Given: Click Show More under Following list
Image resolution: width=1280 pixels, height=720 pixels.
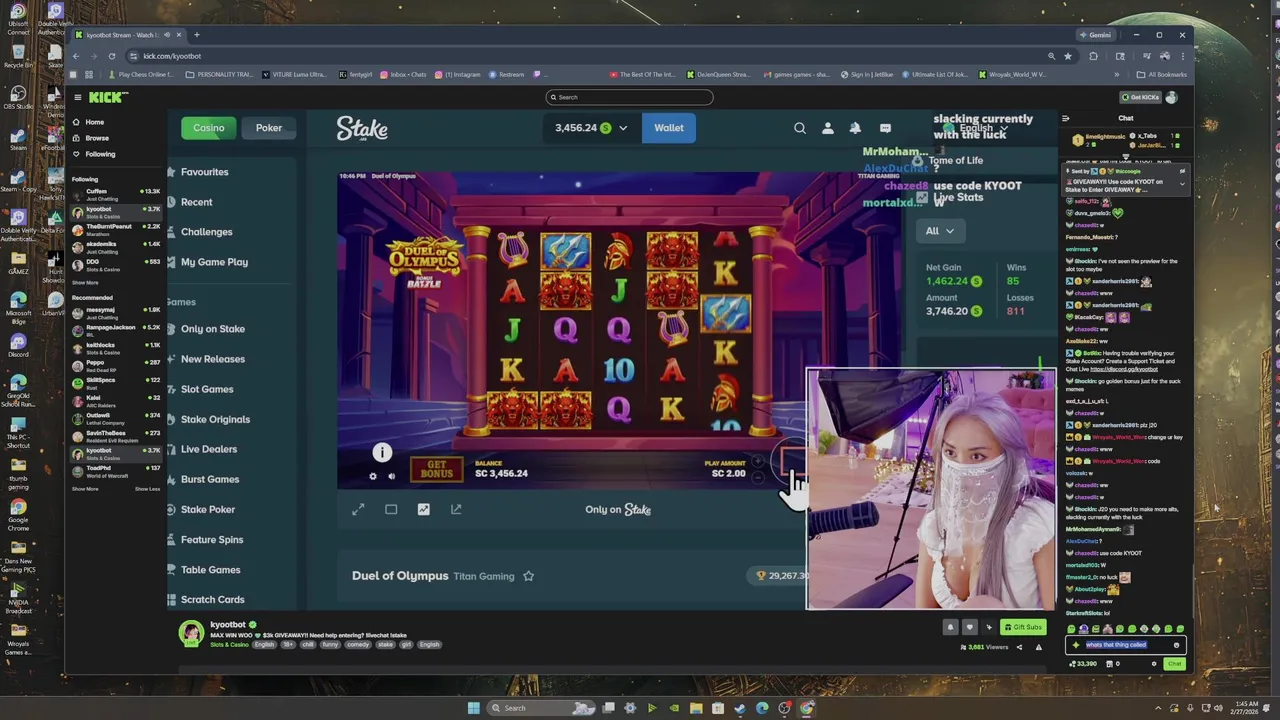Looking at the screenshot, I should (x=85, y=283).
